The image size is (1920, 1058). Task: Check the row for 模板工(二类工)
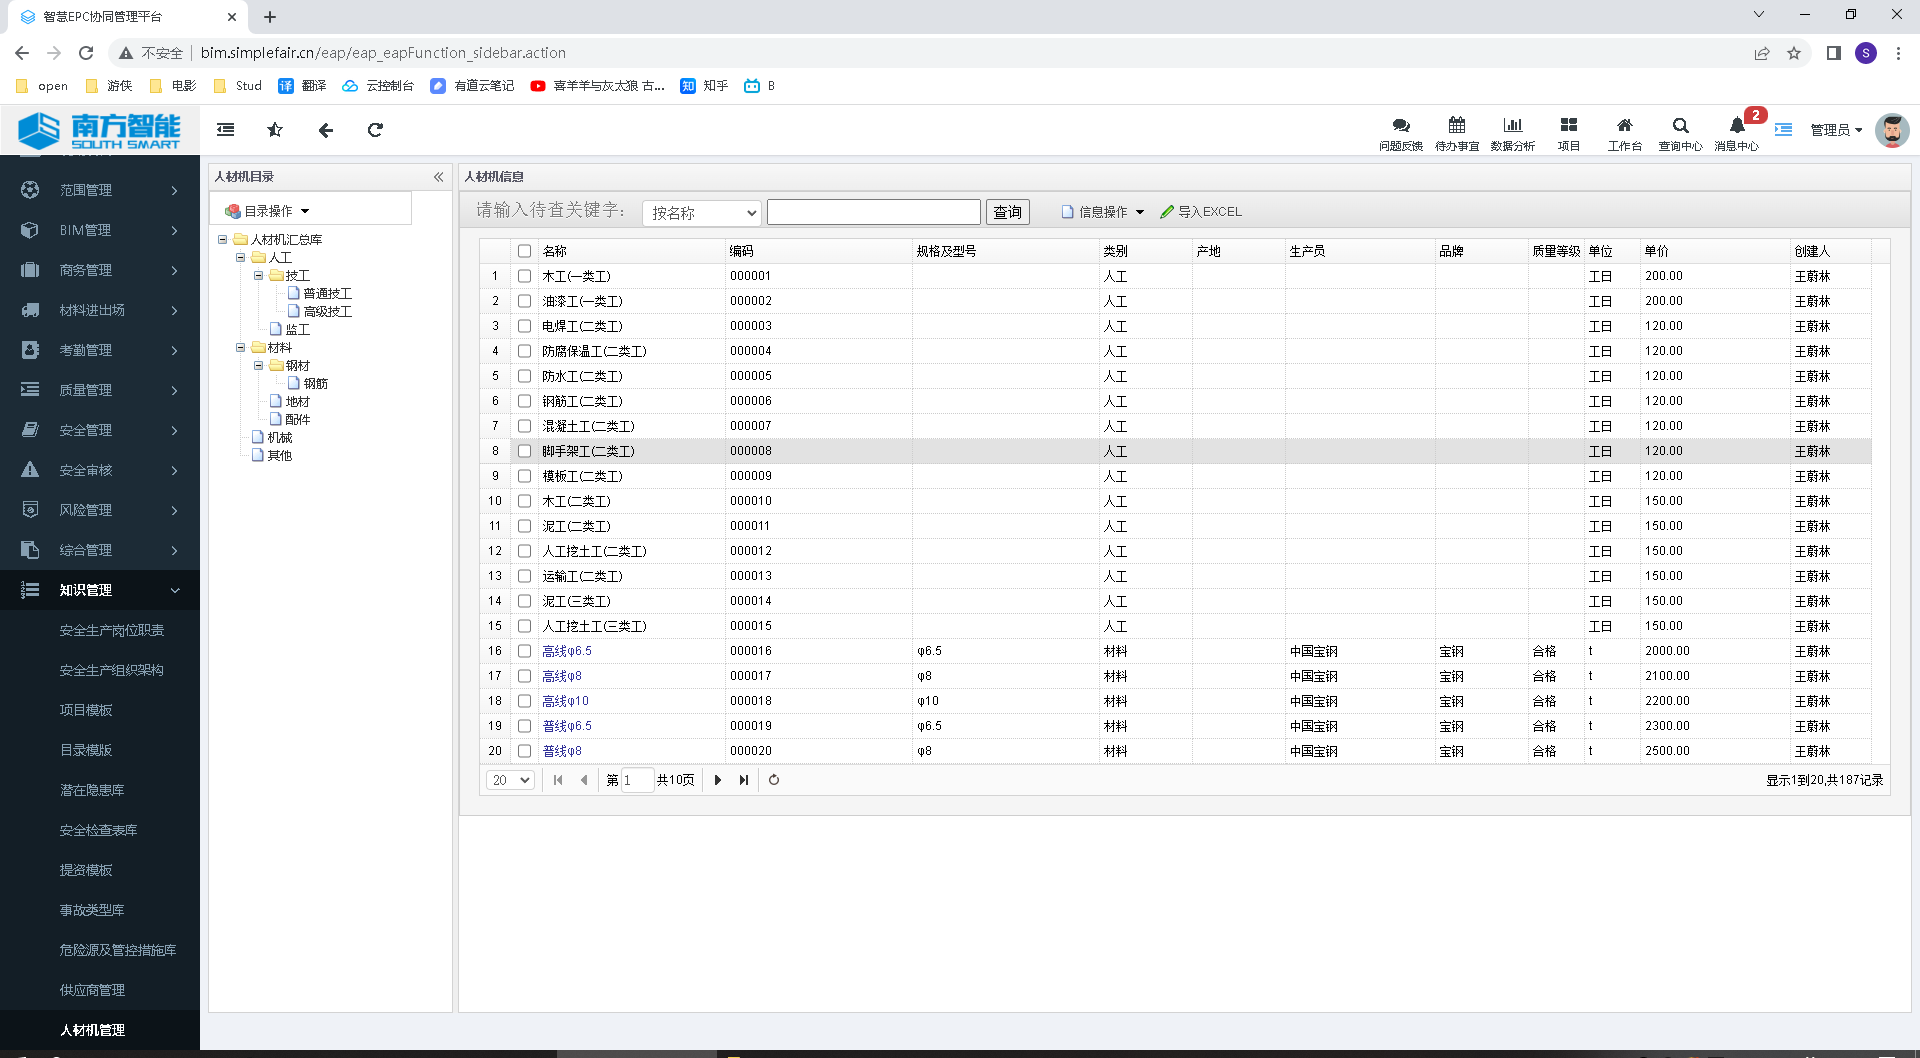pos(524,476)
